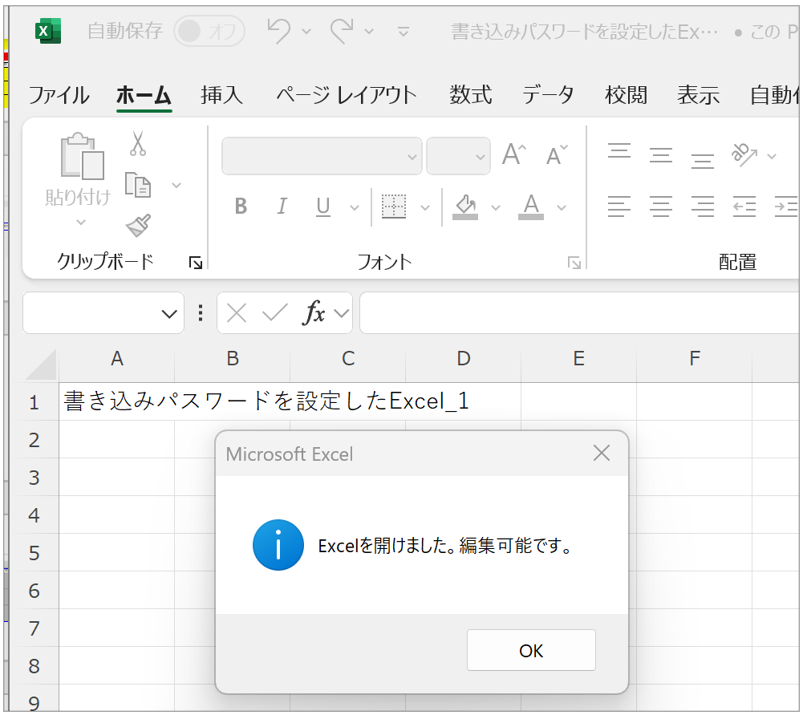
Task: Switch to the 挿入 (Insert) tab
Action: 221,95
